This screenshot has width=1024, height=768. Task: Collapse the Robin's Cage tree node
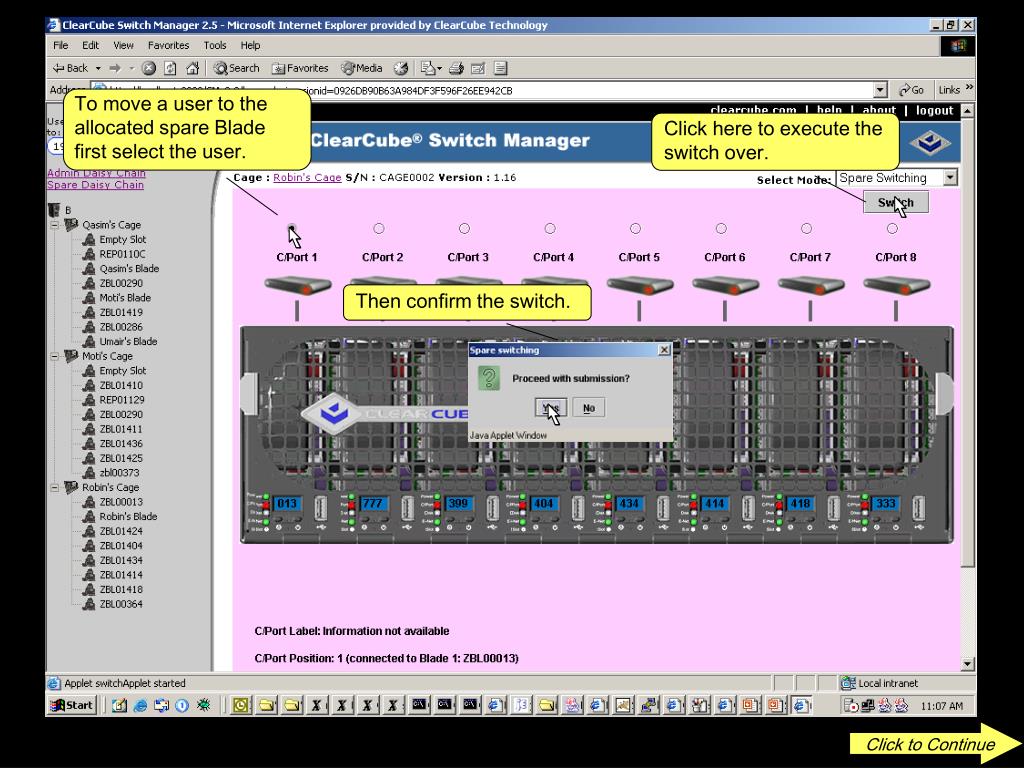coord(56,487)
